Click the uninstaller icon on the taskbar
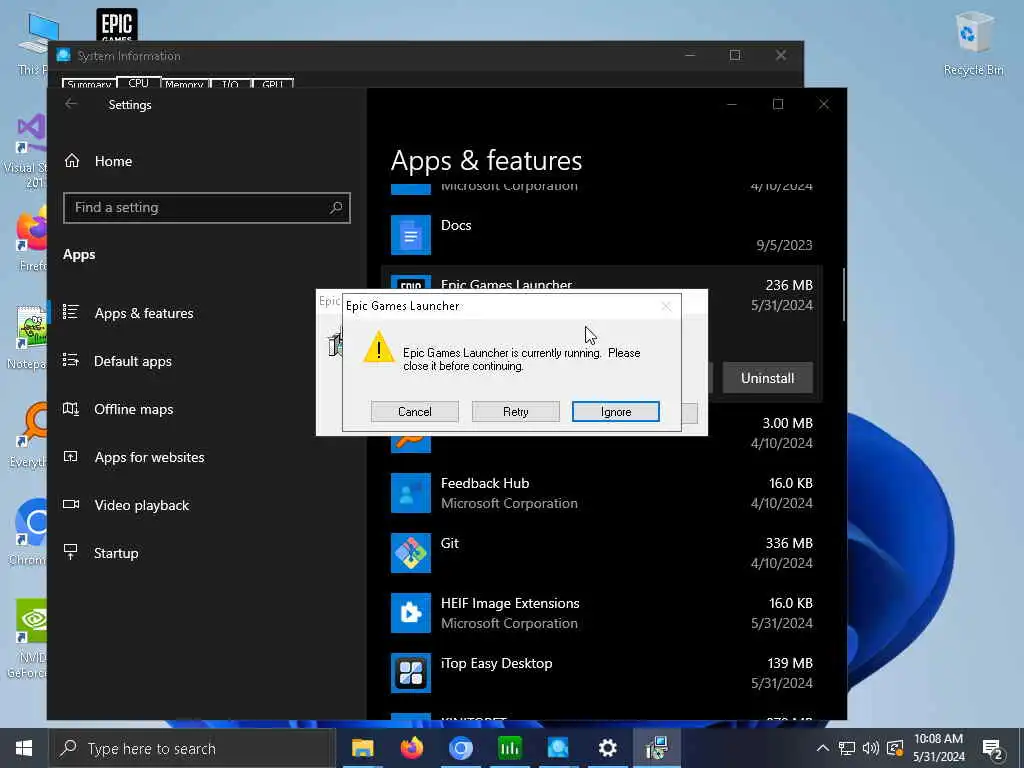1024x768 pixels. pos(656,748)
